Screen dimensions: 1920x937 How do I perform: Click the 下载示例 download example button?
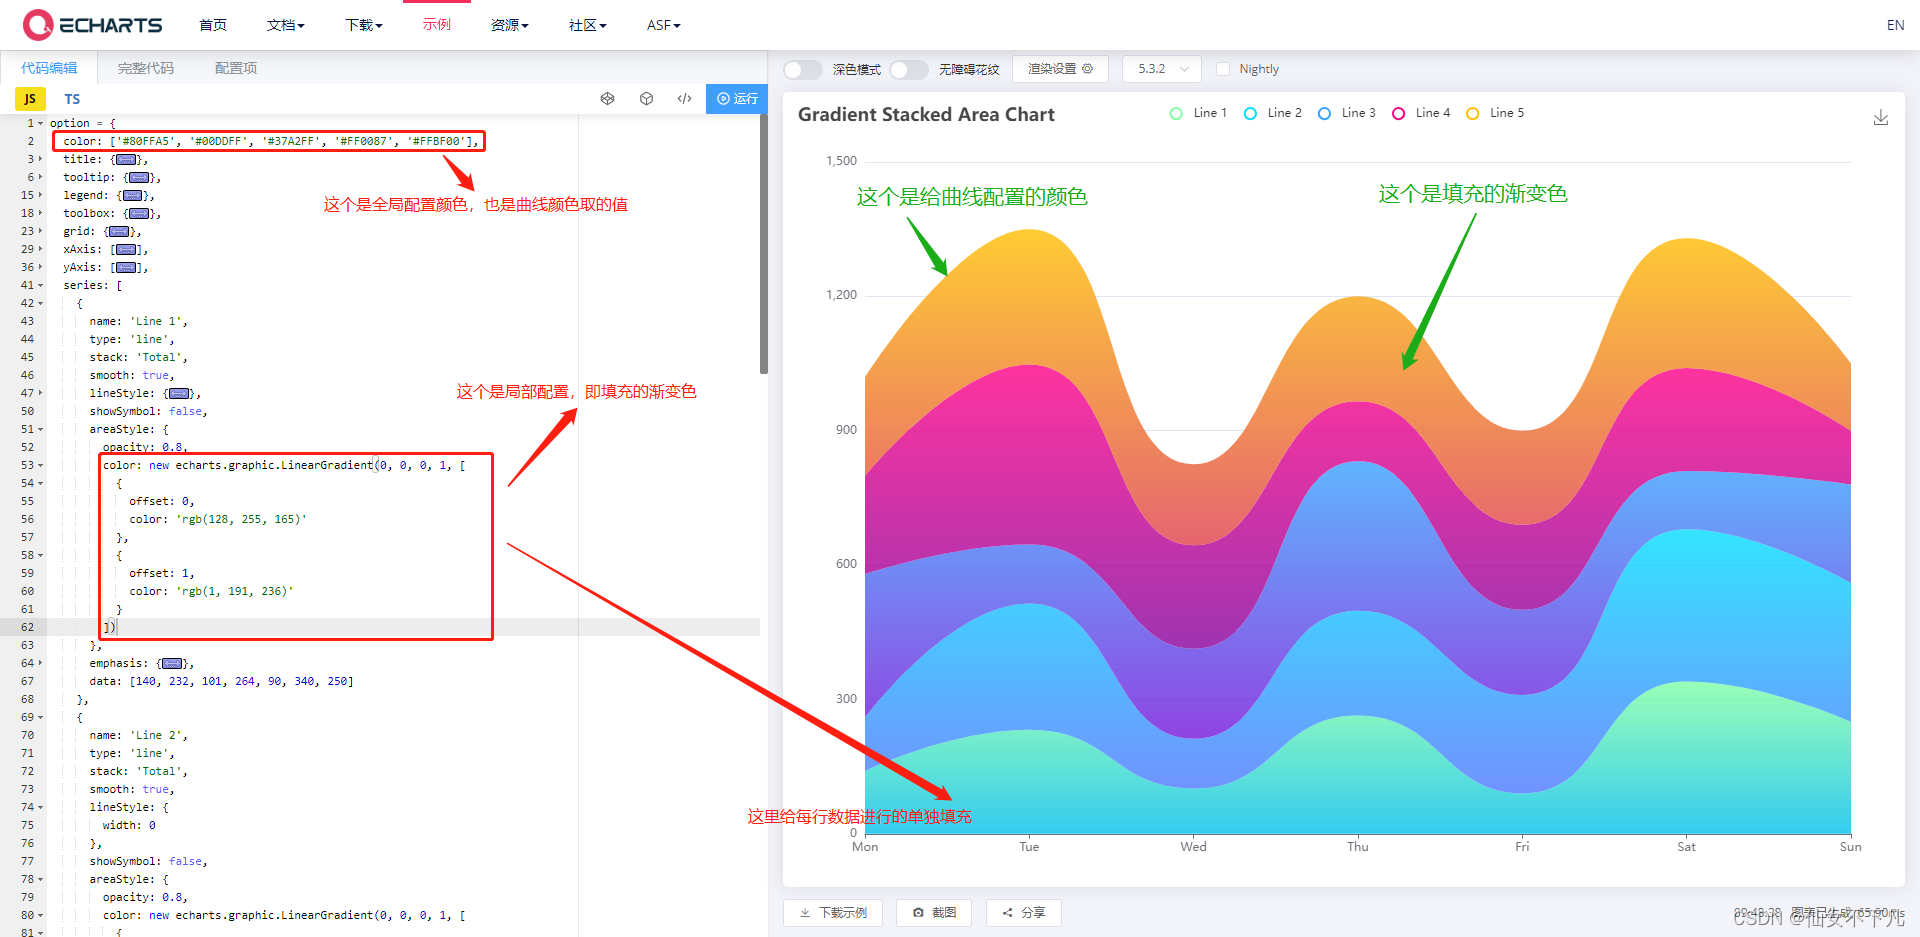click(x=833, y=913)
